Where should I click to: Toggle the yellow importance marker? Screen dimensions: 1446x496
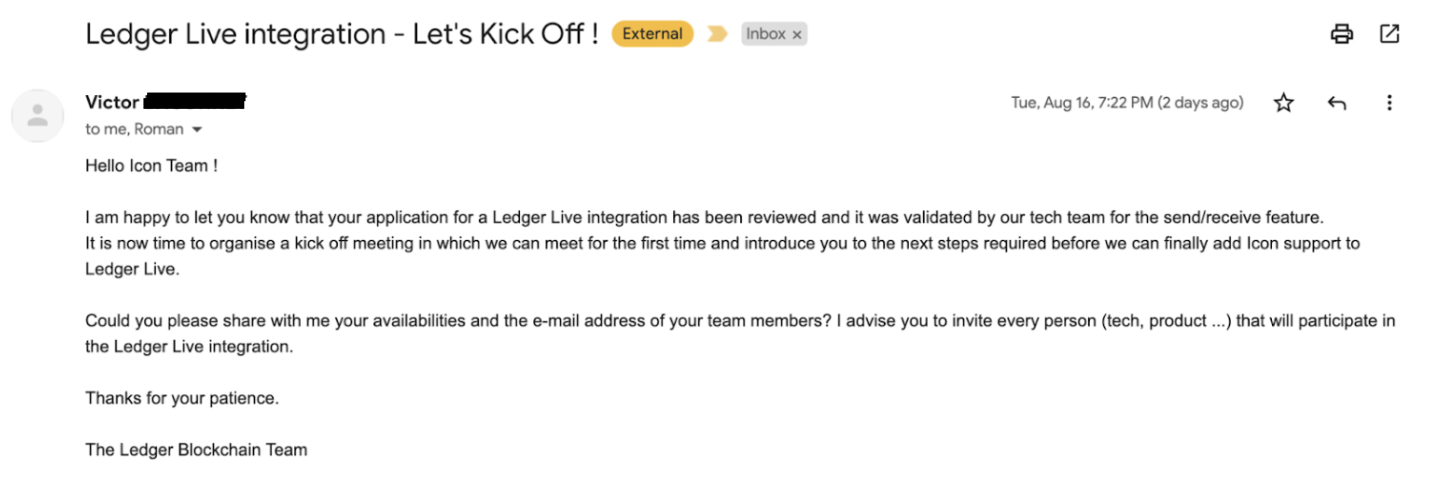coord(717,34)
